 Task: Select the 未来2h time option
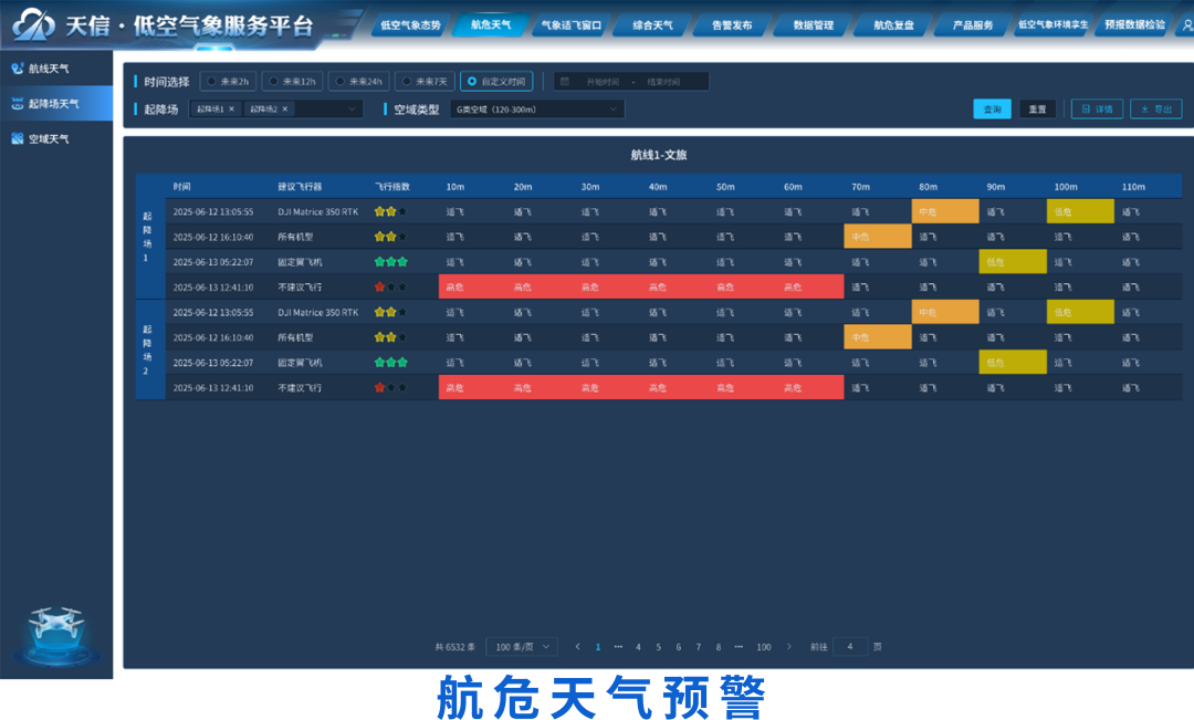[x=228, y=81]
